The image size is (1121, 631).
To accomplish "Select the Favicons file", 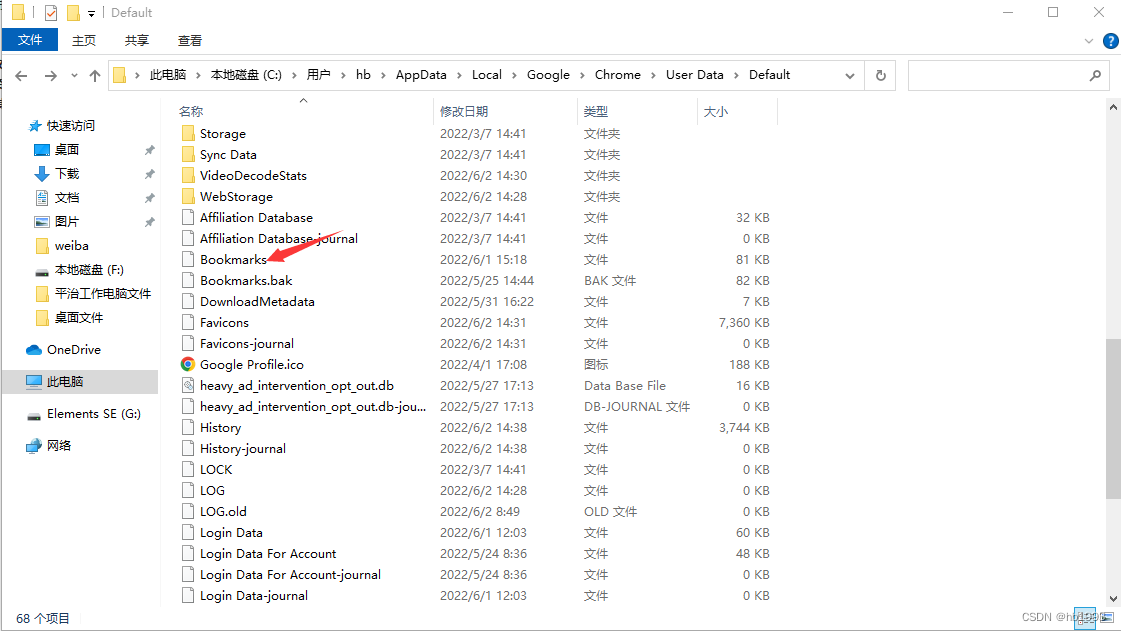I will point(224,323).
